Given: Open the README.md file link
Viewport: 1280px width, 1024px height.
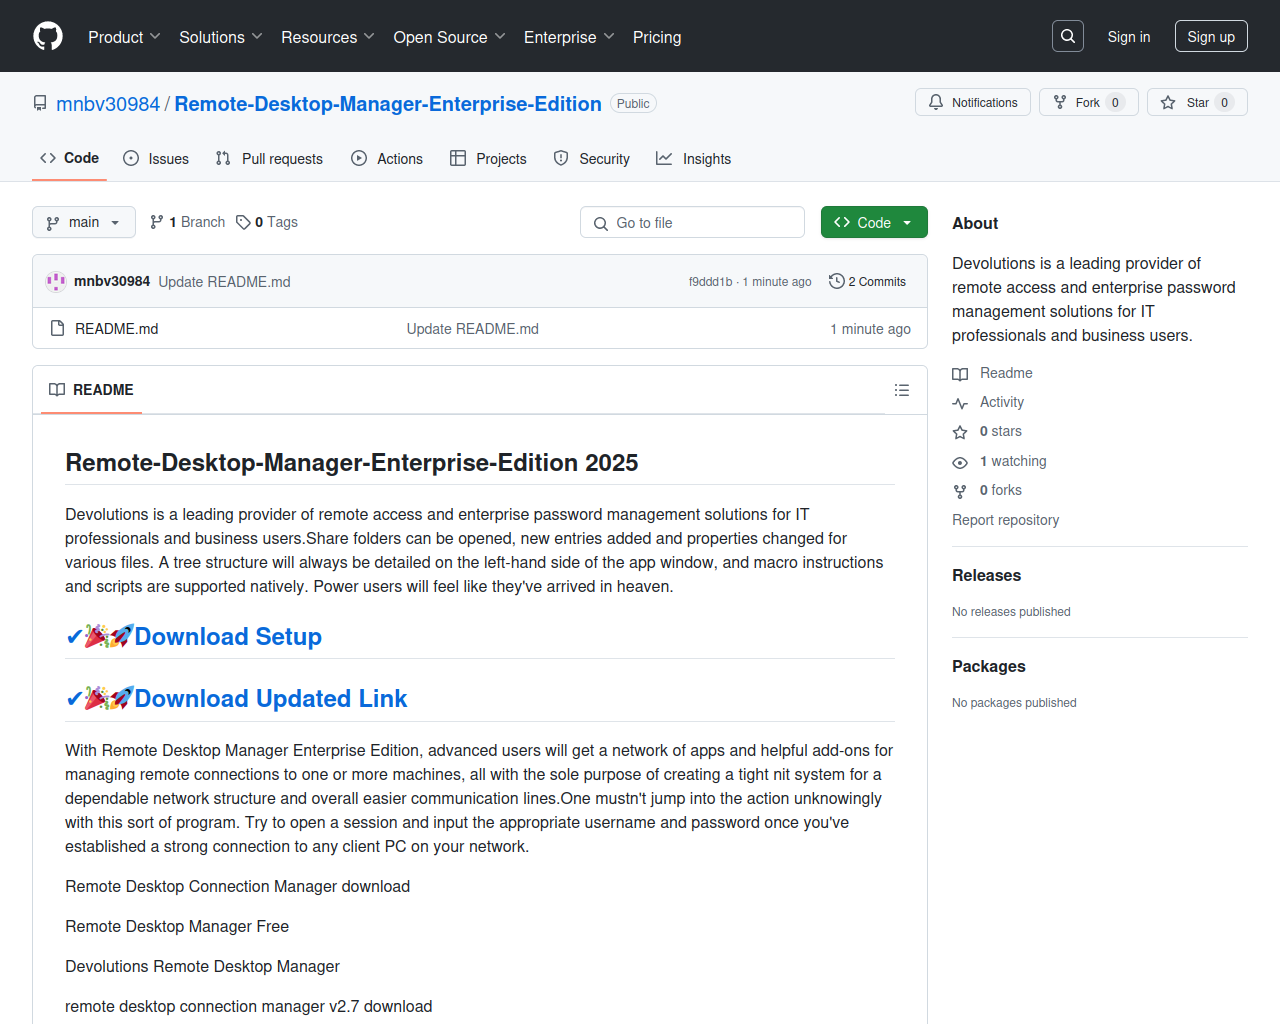Looking at the screenshot, I should click(x=116, y=329).
